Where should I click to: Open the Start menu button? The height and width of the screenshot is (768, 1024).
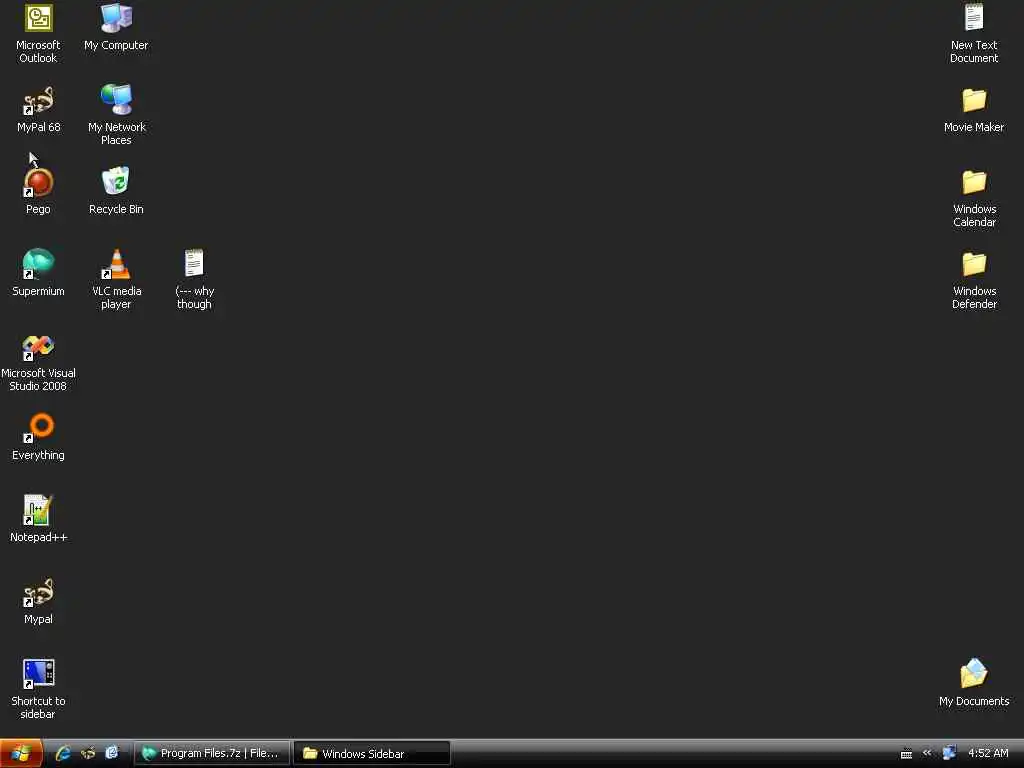[21, 754]
